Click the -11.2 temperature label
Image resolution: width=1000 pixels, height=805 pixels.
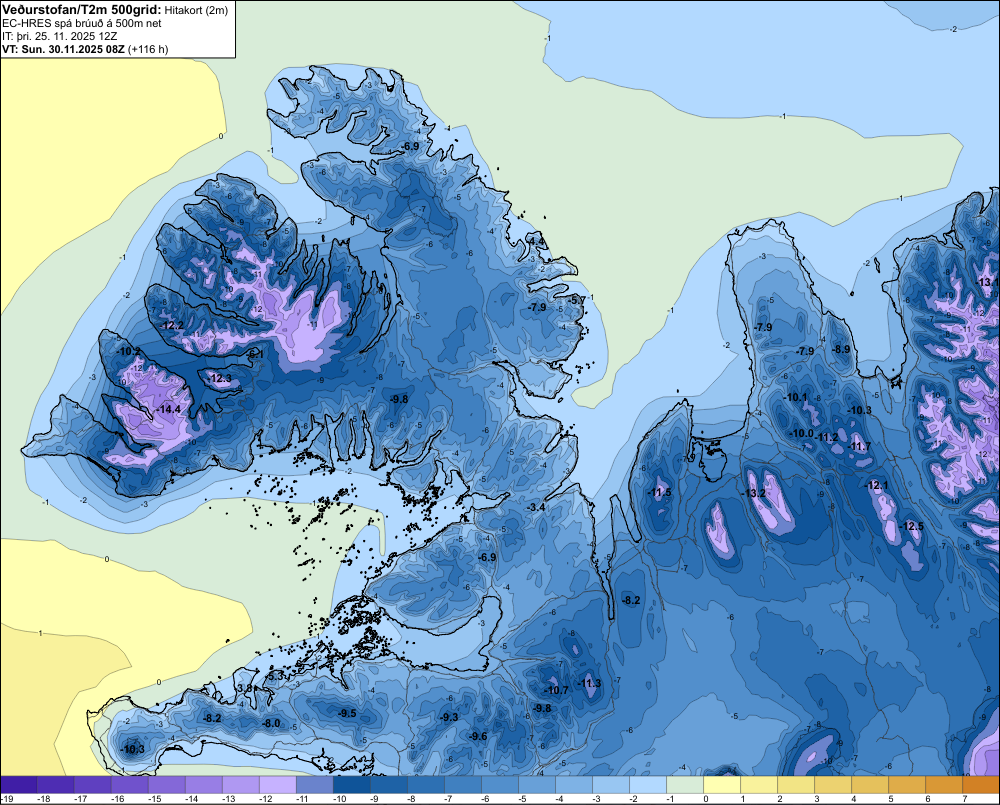click(x=827, y=437)
